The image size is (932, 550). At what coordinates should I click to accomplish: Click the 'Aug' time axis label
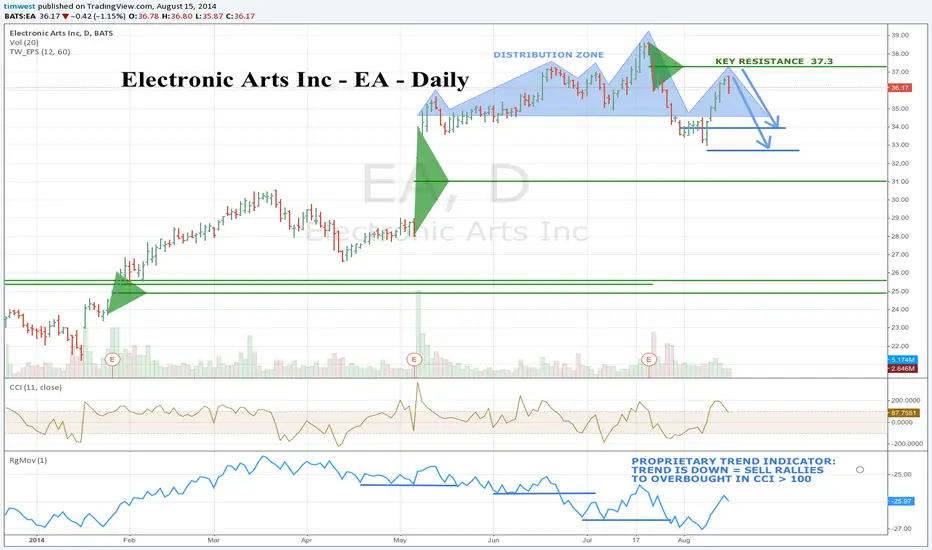click(x=684, y=540)
